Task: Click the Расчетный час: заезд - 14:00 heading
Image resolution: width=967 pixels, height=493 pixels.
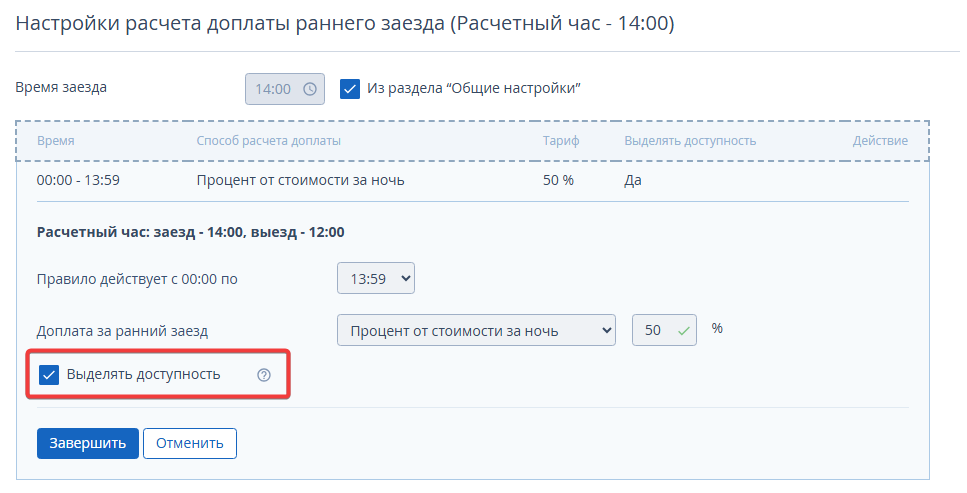Action: tap(191, 232)
